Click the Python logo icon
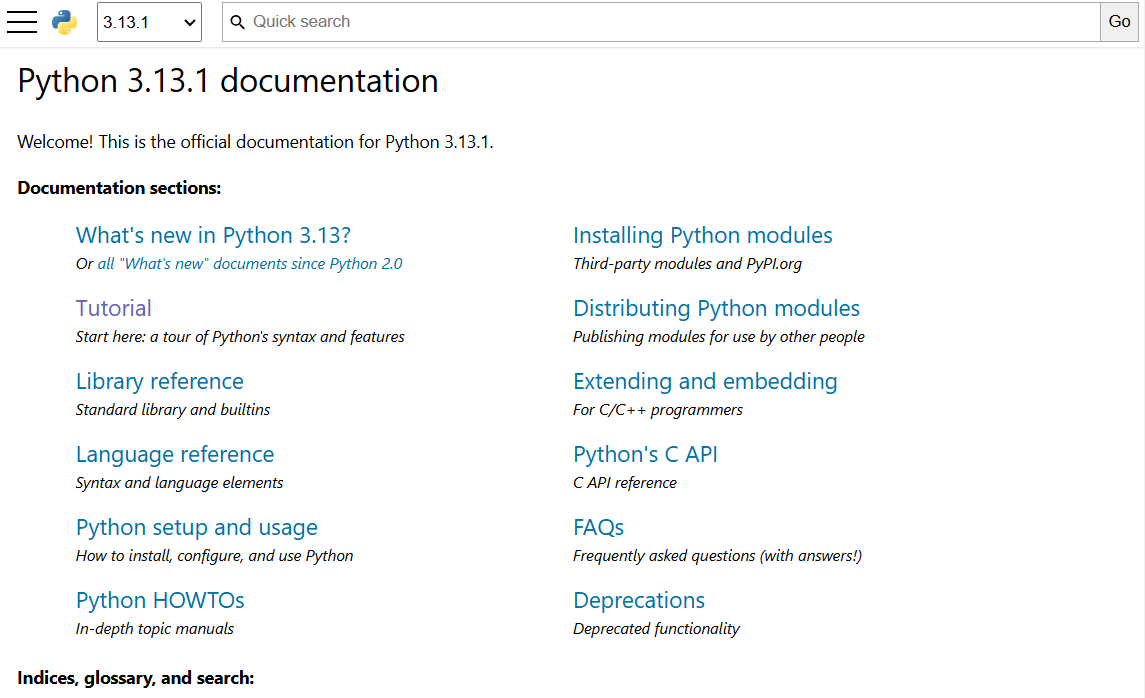This screenshot has width=1145, height=698. pos(65,22)
